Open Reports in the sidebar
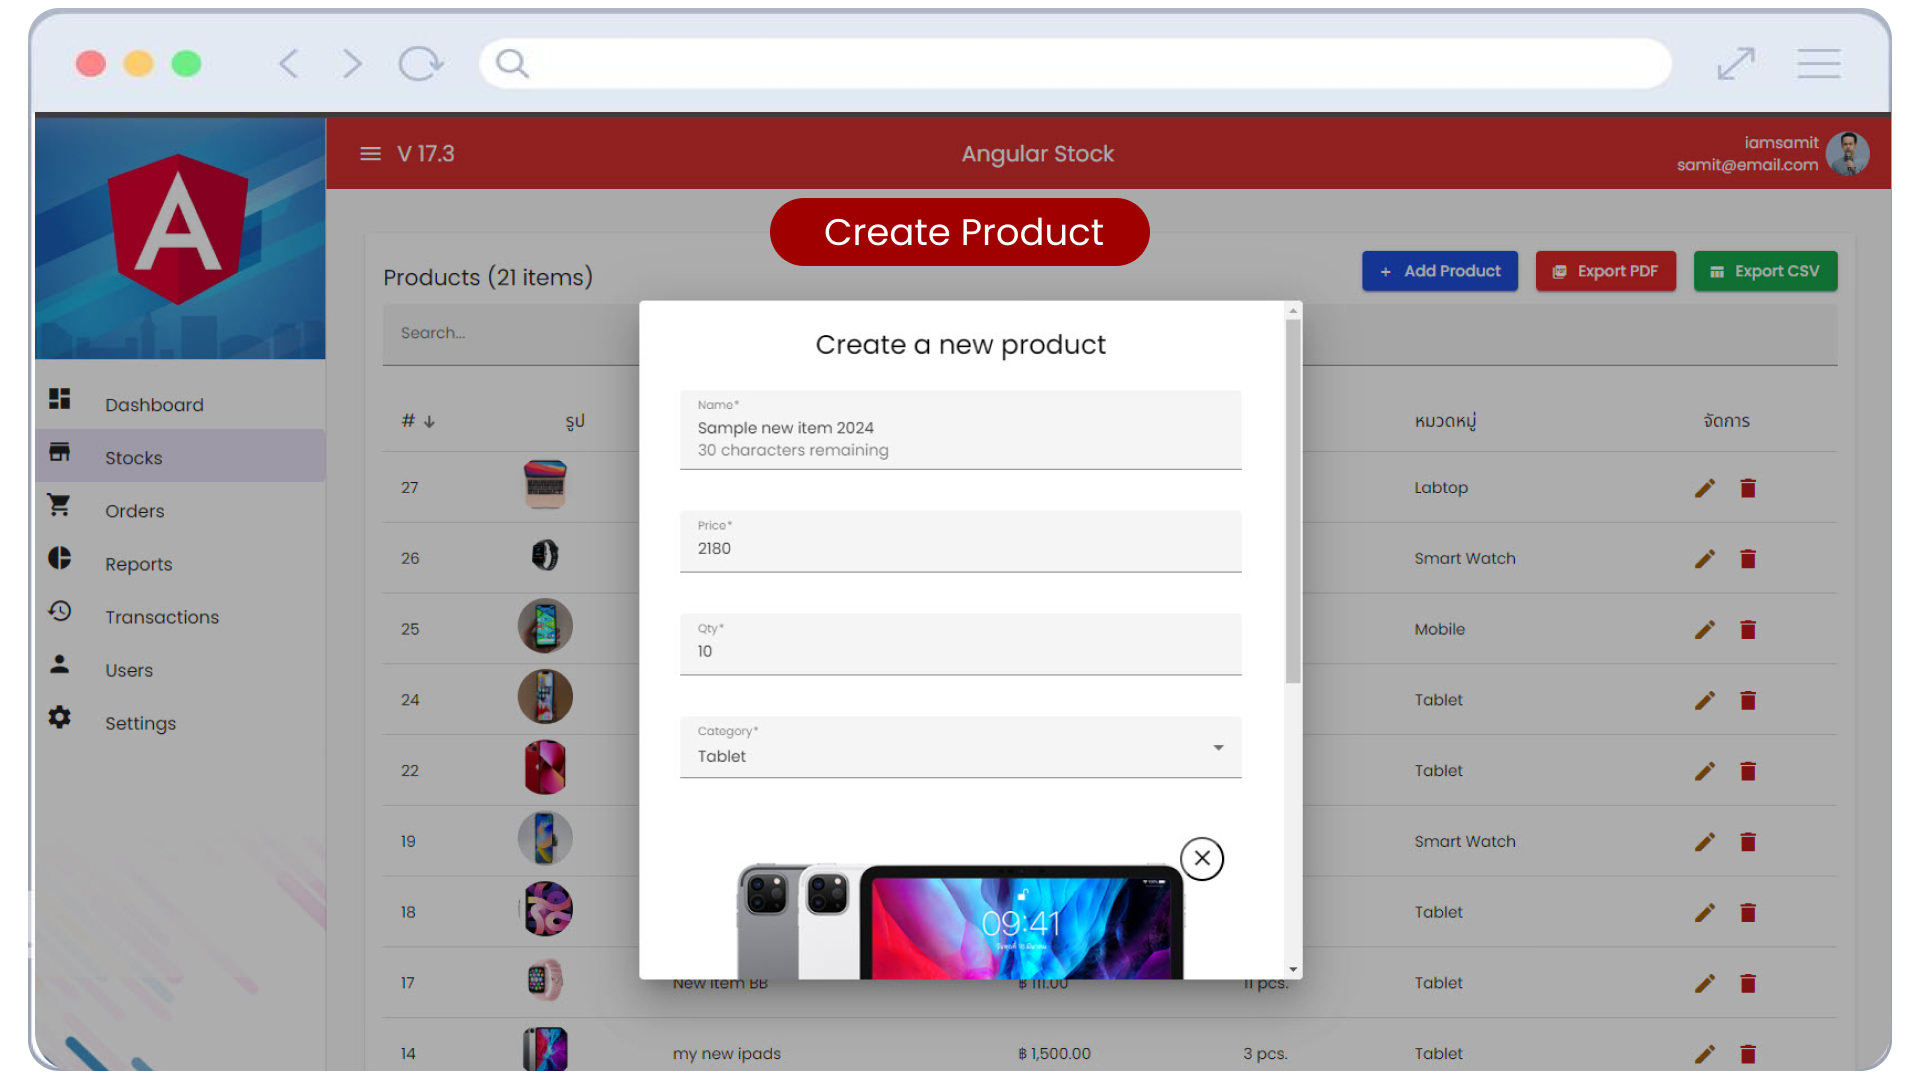1920x1080 pixels. click(180, 563)
